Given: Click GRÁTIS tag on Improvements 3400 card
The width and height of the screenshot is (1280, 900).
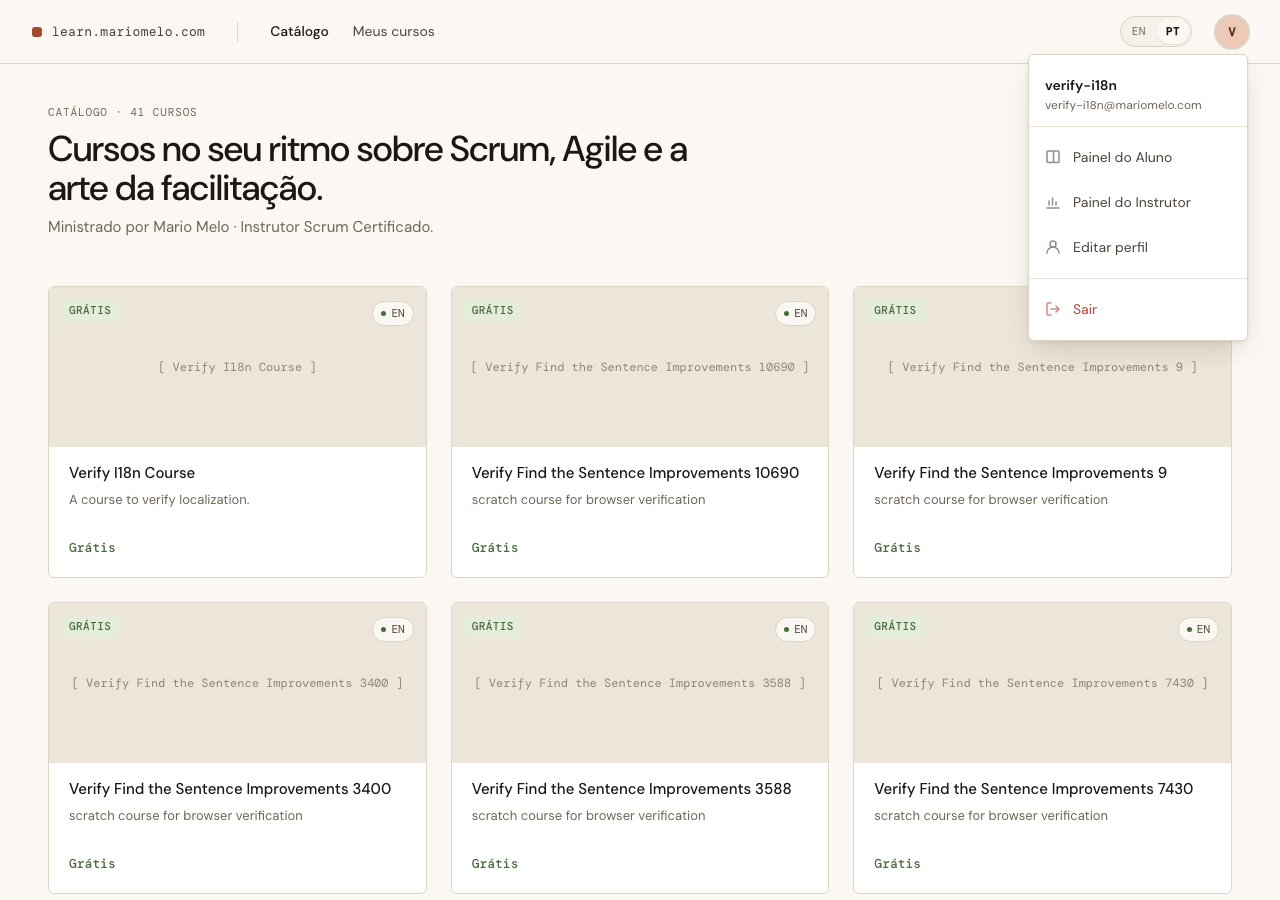Looking at the screenshot, I should tap(90, 627).
